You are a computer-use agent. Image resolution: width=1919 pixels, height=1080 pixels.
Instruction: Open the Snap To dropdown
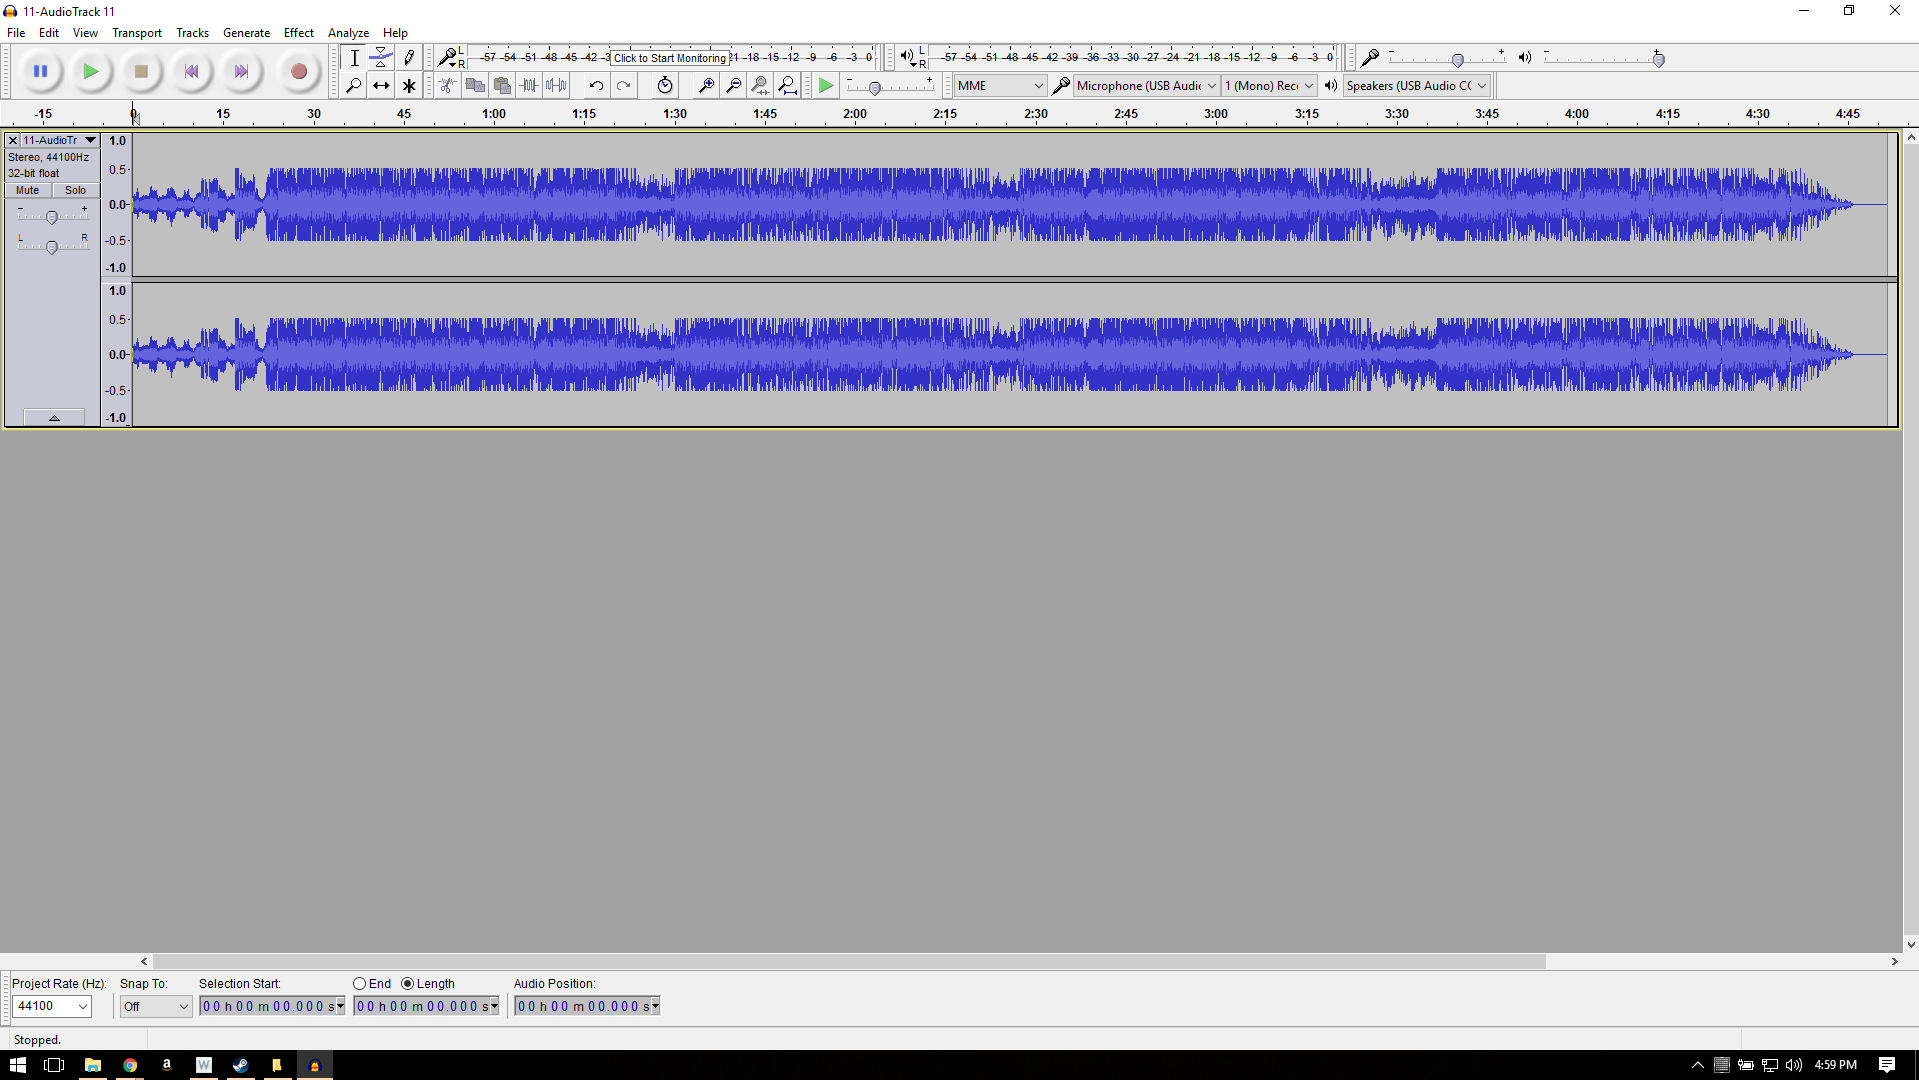pos(155,1006)
